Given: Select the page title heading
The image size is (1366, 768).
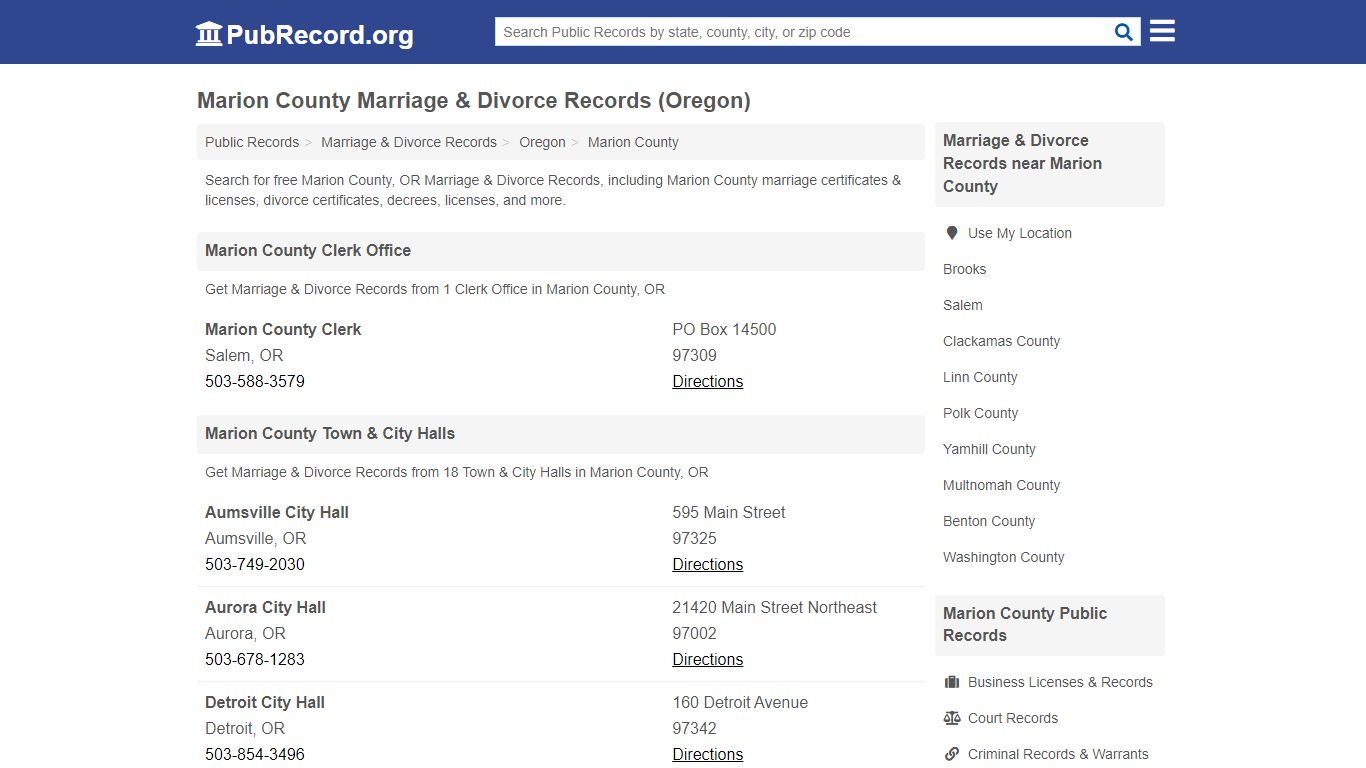Looking at the screenshot, I should 474,100.
